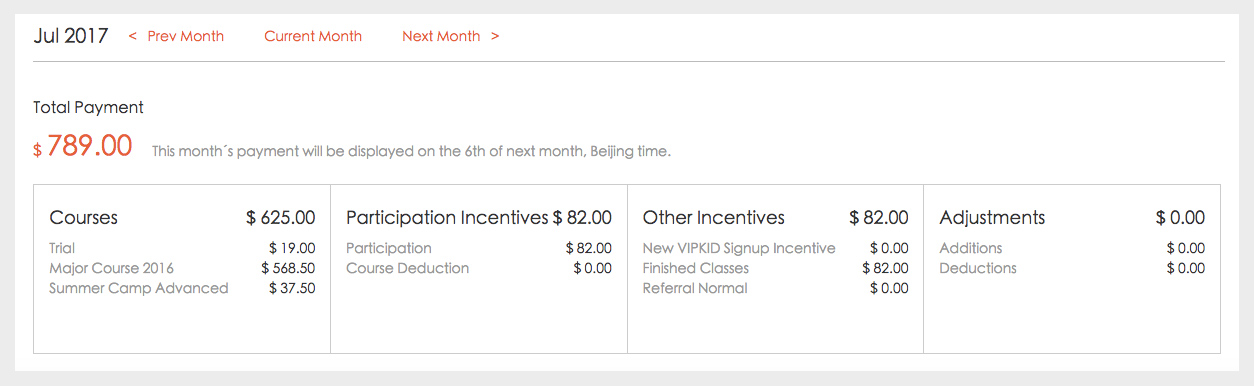The height and width of the screenshot is (386, 1254).
Task: Click the Deductions adjustment row
Action: click(x=1072, y=268)
